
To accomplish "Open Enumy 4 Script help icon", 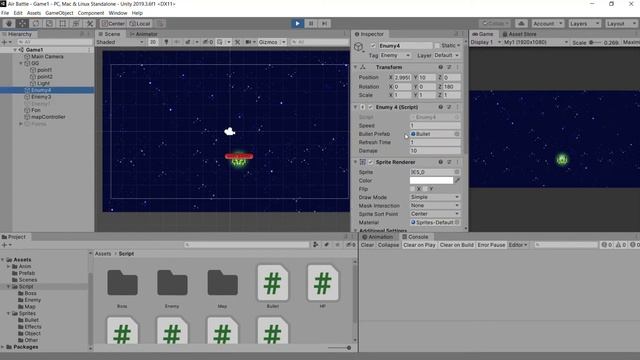I will [x=440, y=107].
